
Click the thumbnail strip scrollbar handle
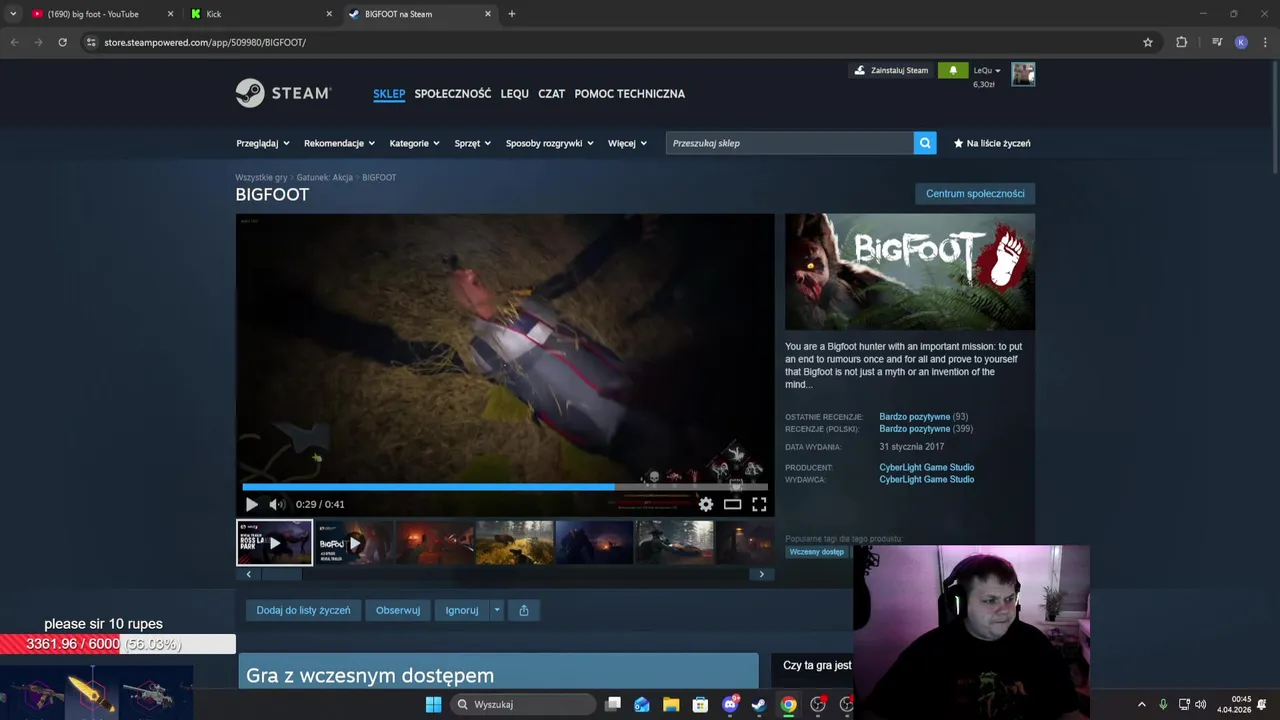point(281,574)
